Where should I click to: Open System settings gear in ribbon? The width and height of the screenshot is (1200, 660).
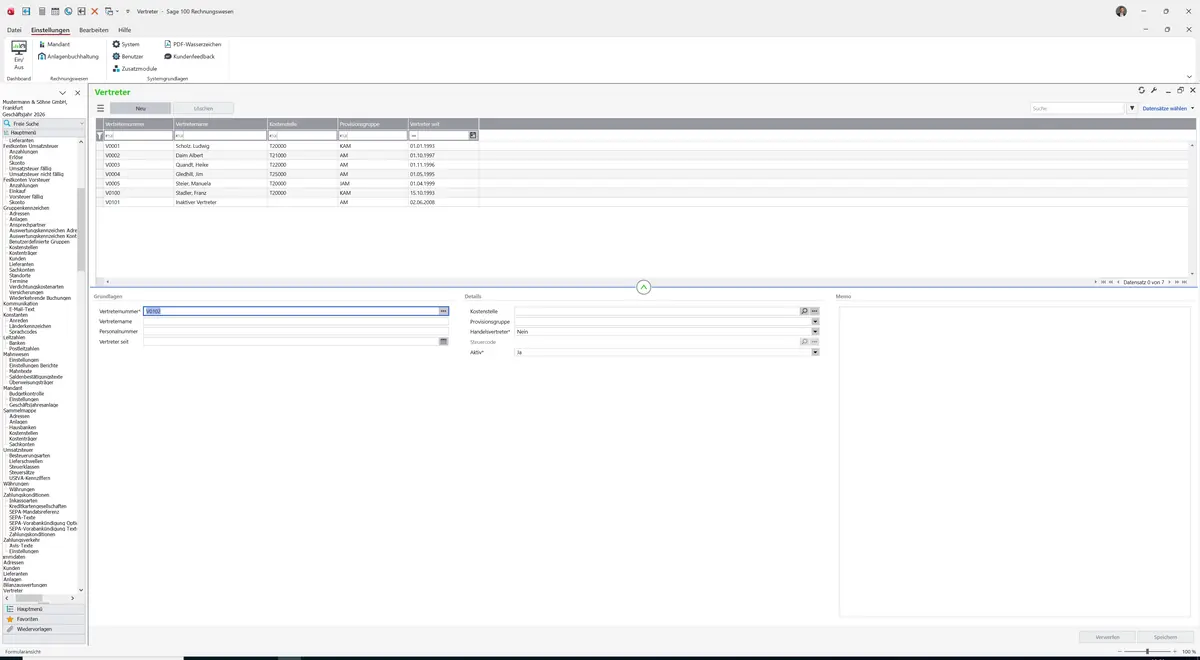click(126, 45)
